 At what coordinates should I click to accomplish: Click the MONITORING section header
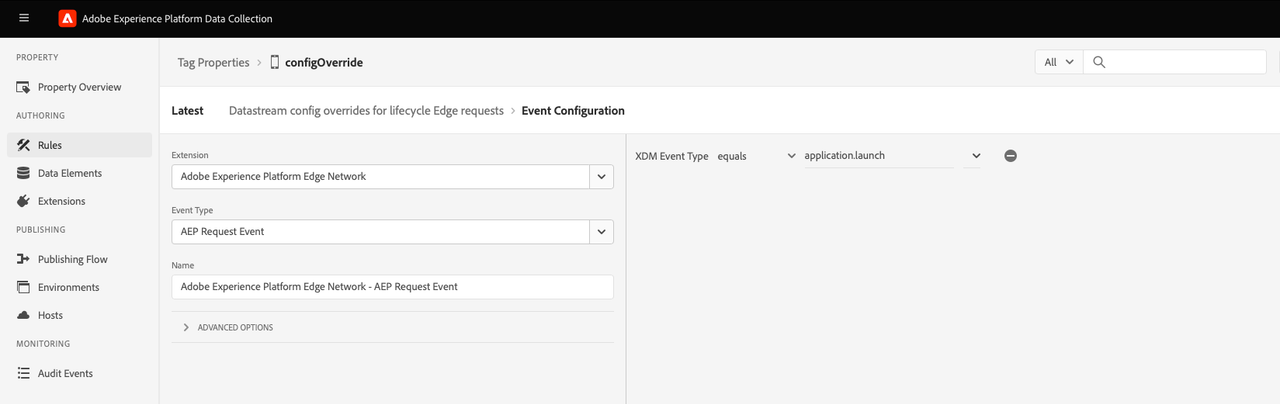(43, 343)
